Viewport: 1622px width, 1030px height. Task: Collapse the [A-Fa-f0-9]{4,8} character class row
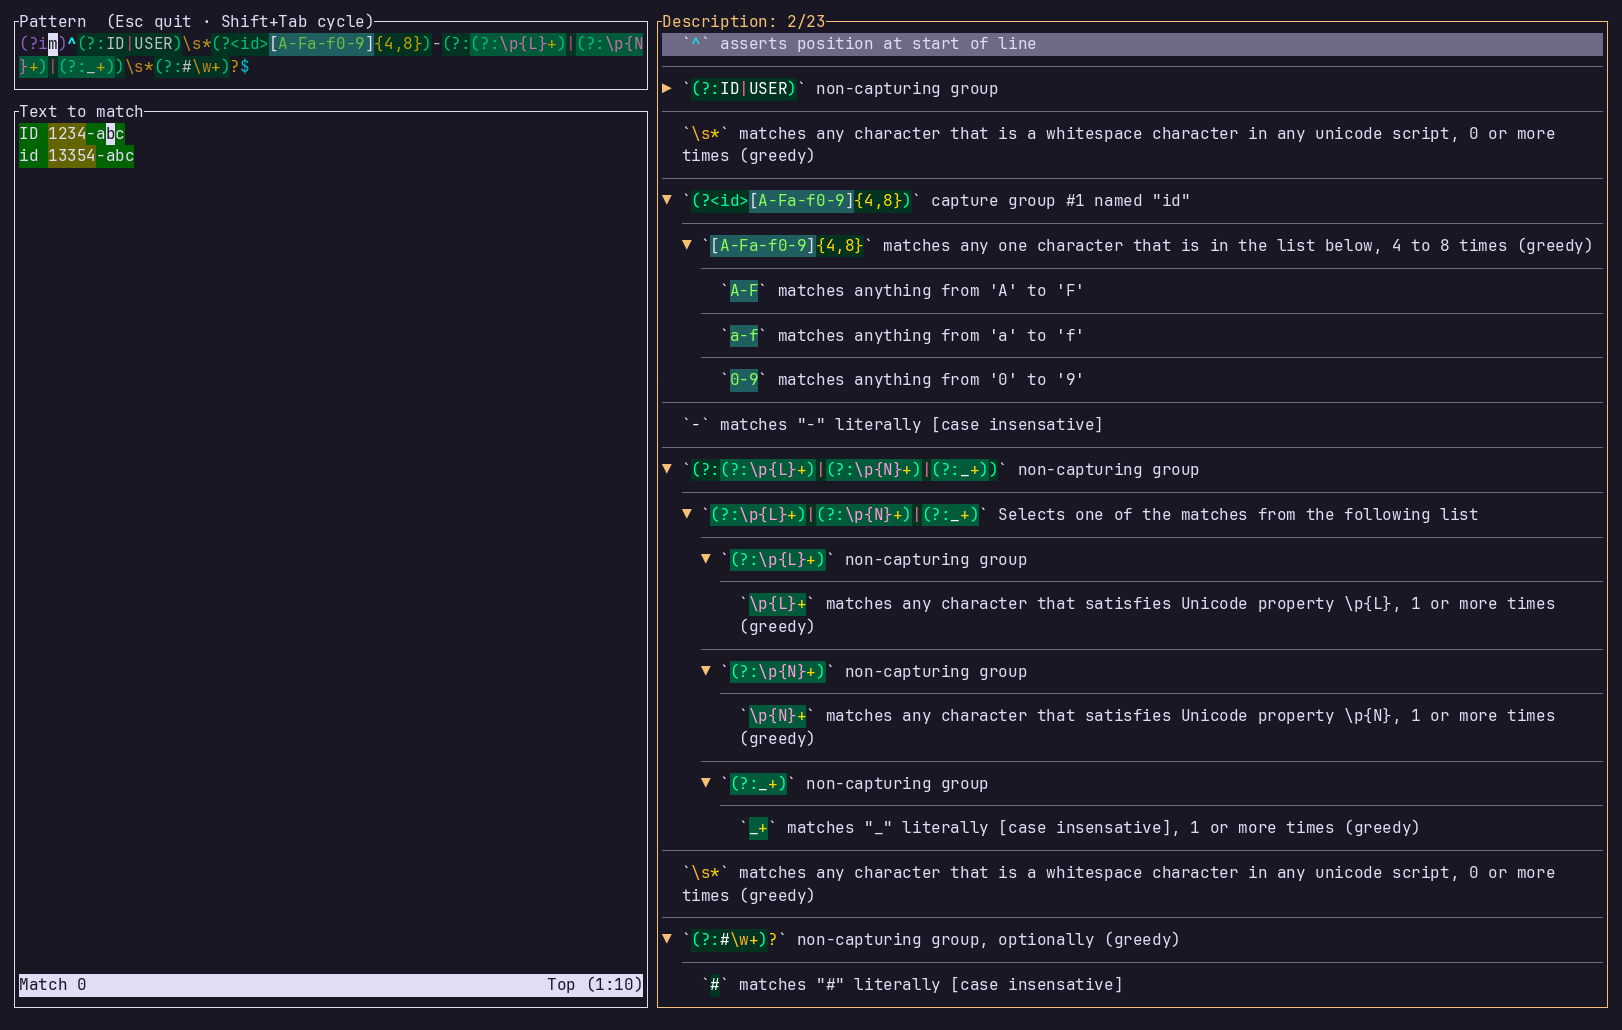687,246
